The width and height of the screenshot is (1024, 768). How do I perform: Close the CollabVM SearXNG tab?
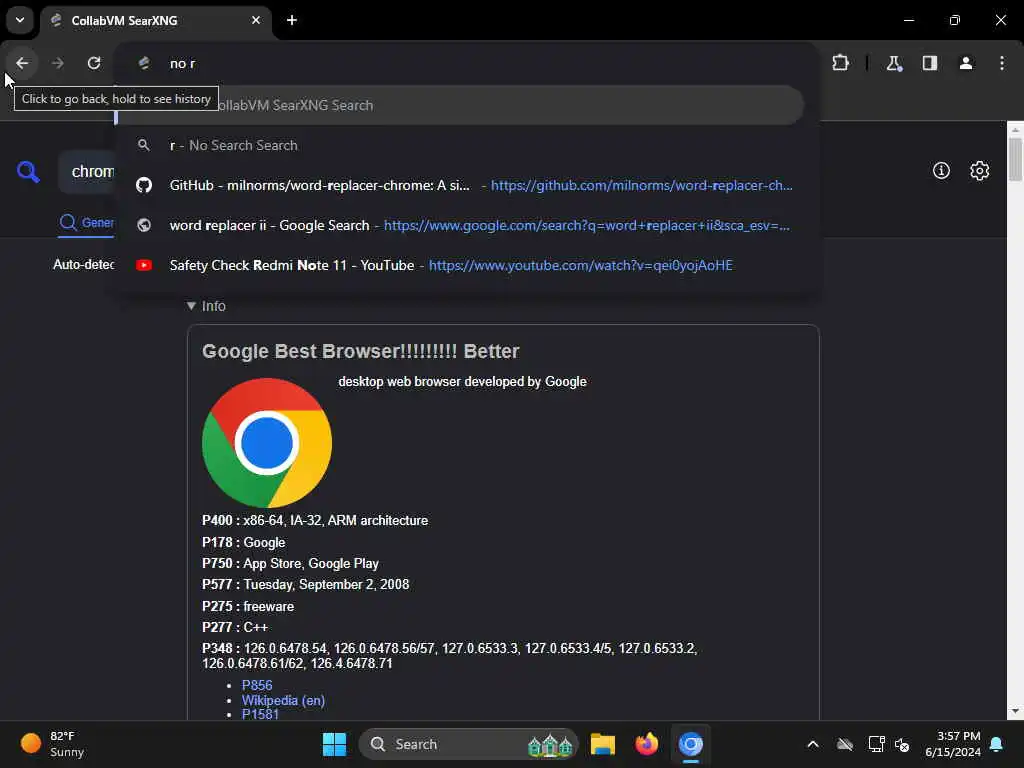(256, 20)
